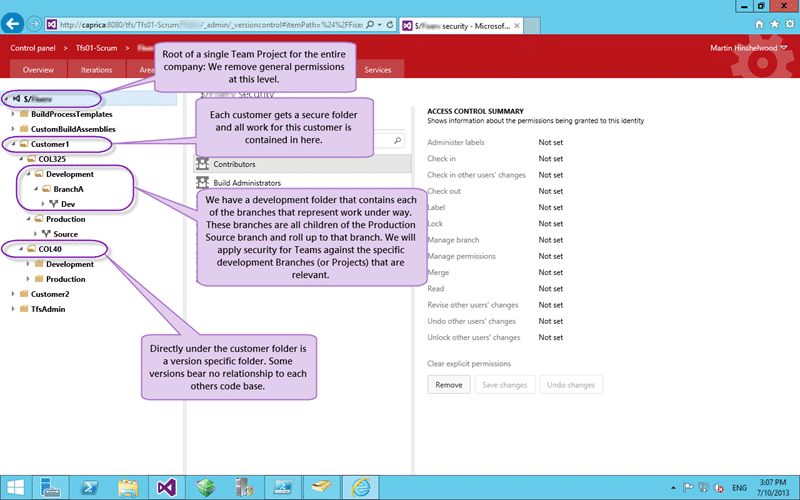The height and width of the screenshot is (500, 800).
Task: Open the browser tools gear icon
Action: coord(790,24)
